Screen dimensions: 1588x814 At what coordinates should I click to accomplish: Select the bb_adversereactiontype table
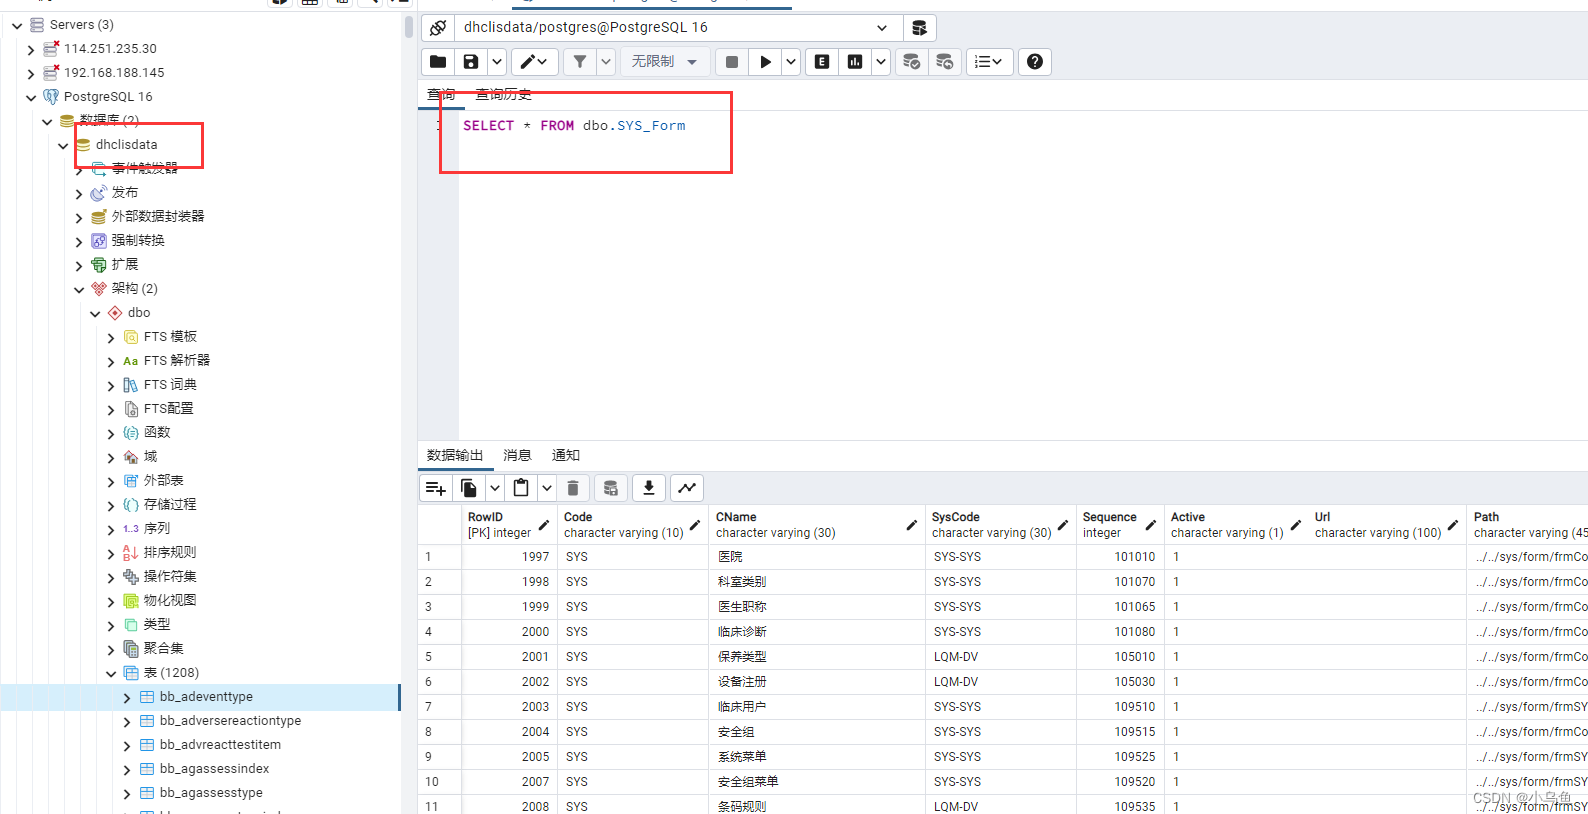tap(230, 721)
